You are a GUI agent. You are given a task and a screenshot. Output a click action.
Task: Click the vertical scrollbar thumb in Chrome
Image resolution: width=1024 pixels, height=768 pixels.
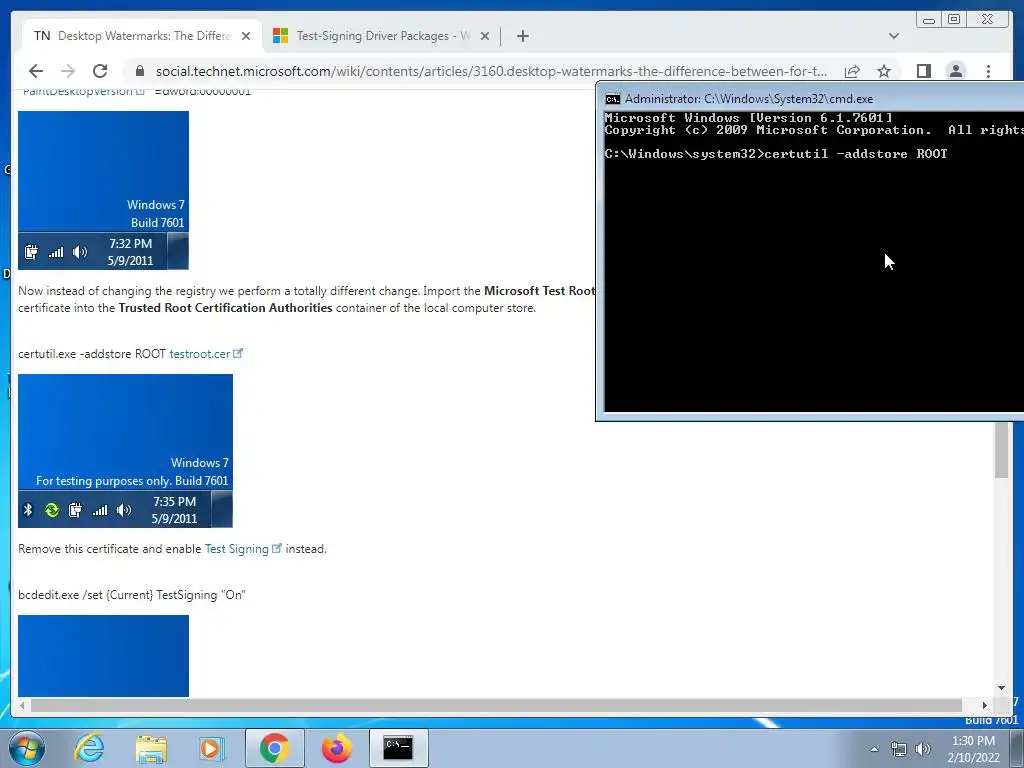click(x=1001, y=449)
